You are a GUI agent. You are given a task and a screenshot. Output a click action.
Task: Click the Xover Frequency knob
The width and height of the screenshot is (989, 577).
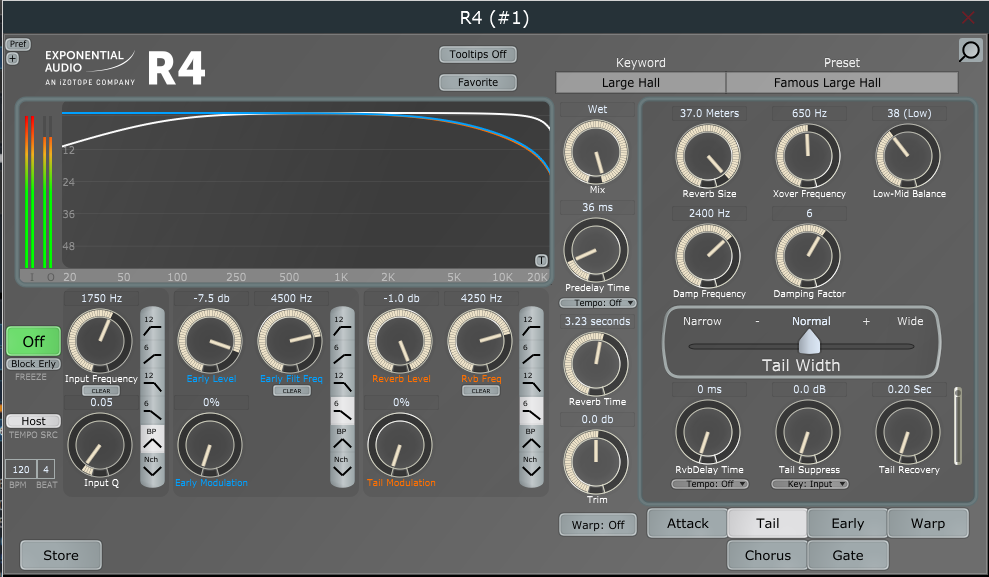808,156
